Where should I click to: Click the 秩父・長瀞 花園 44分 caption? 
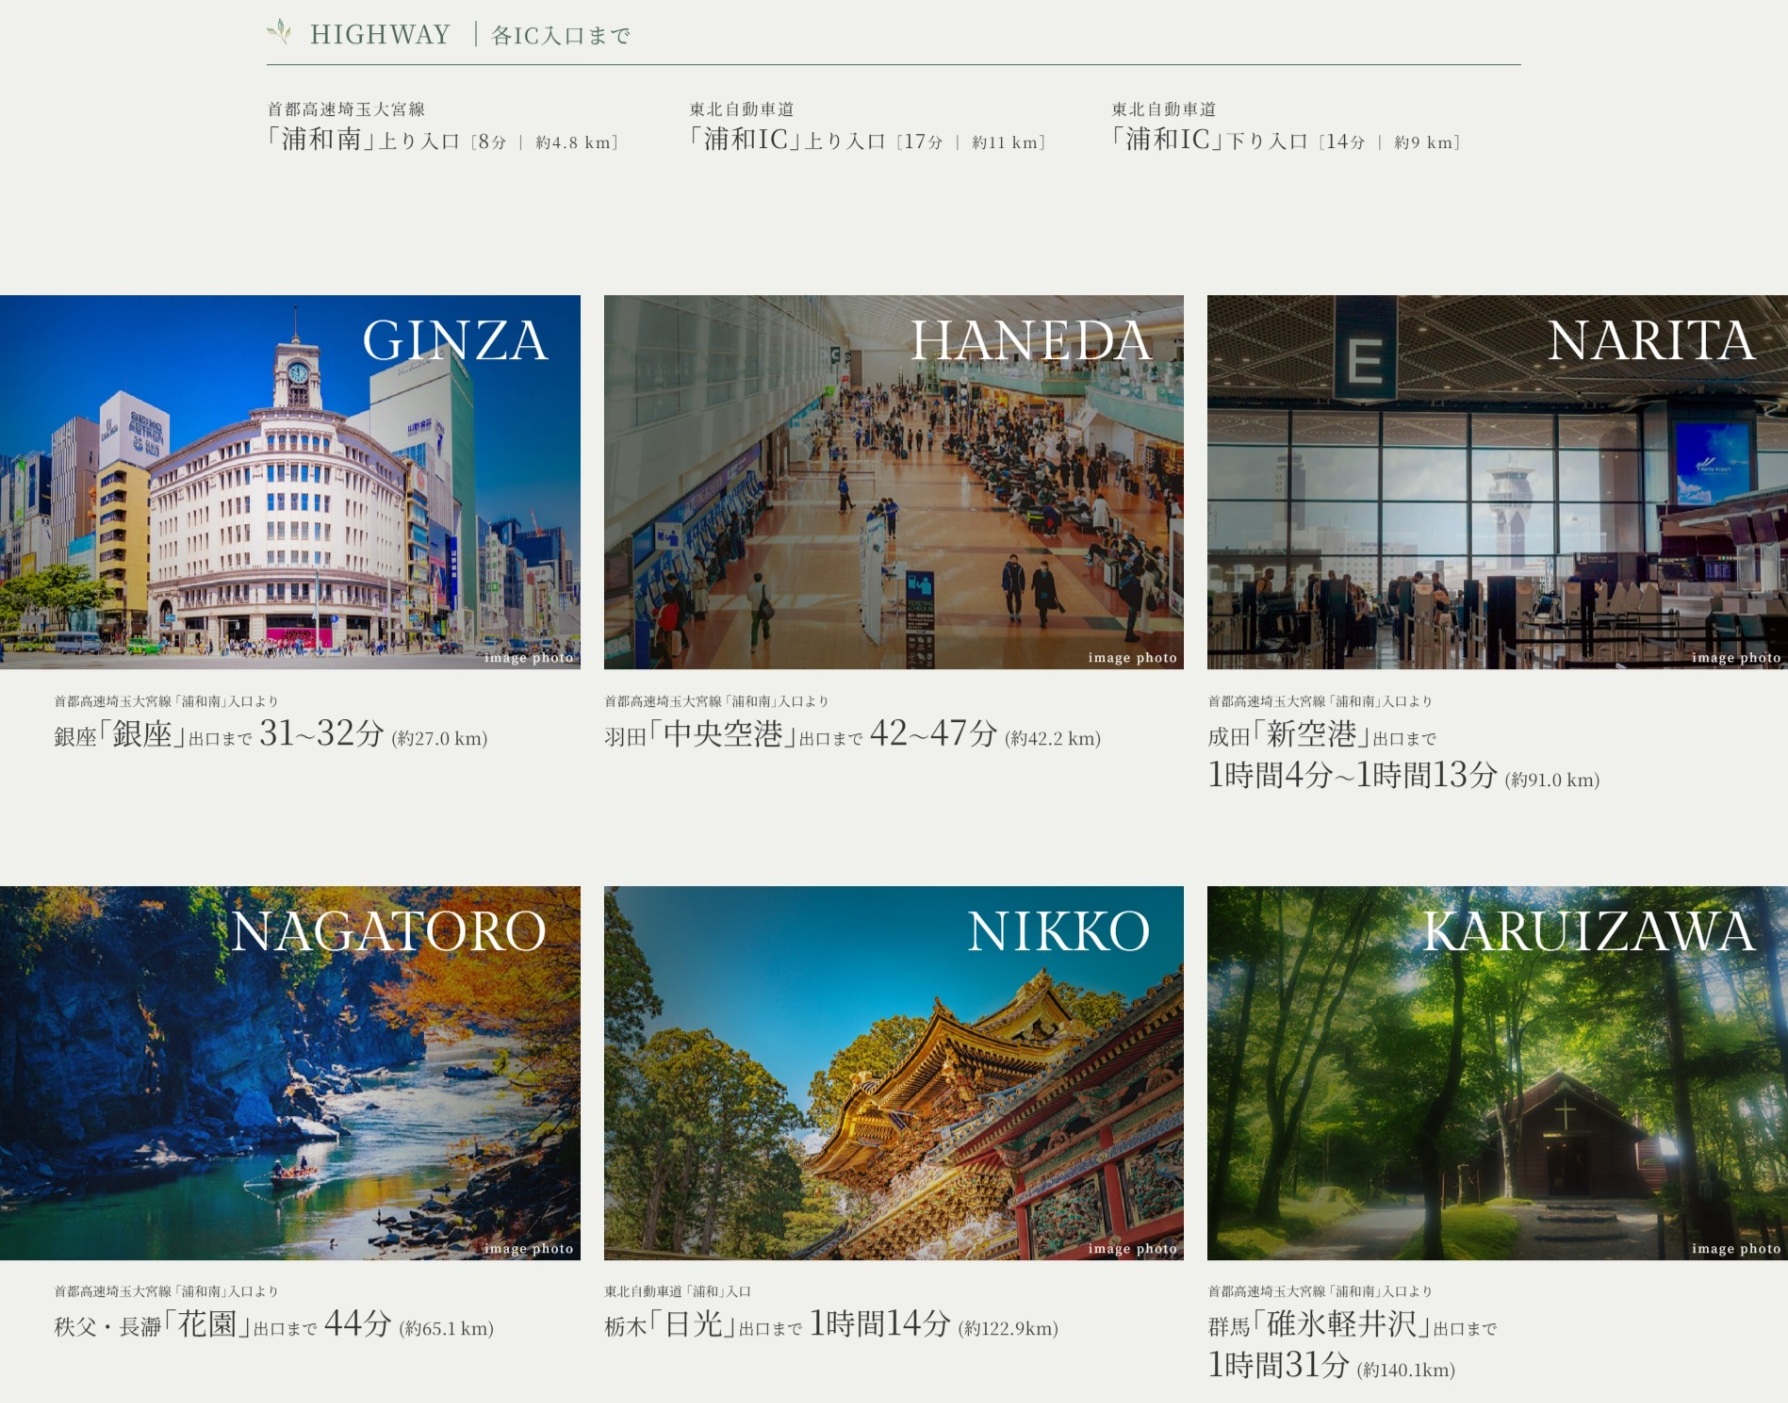[274, 1326]
